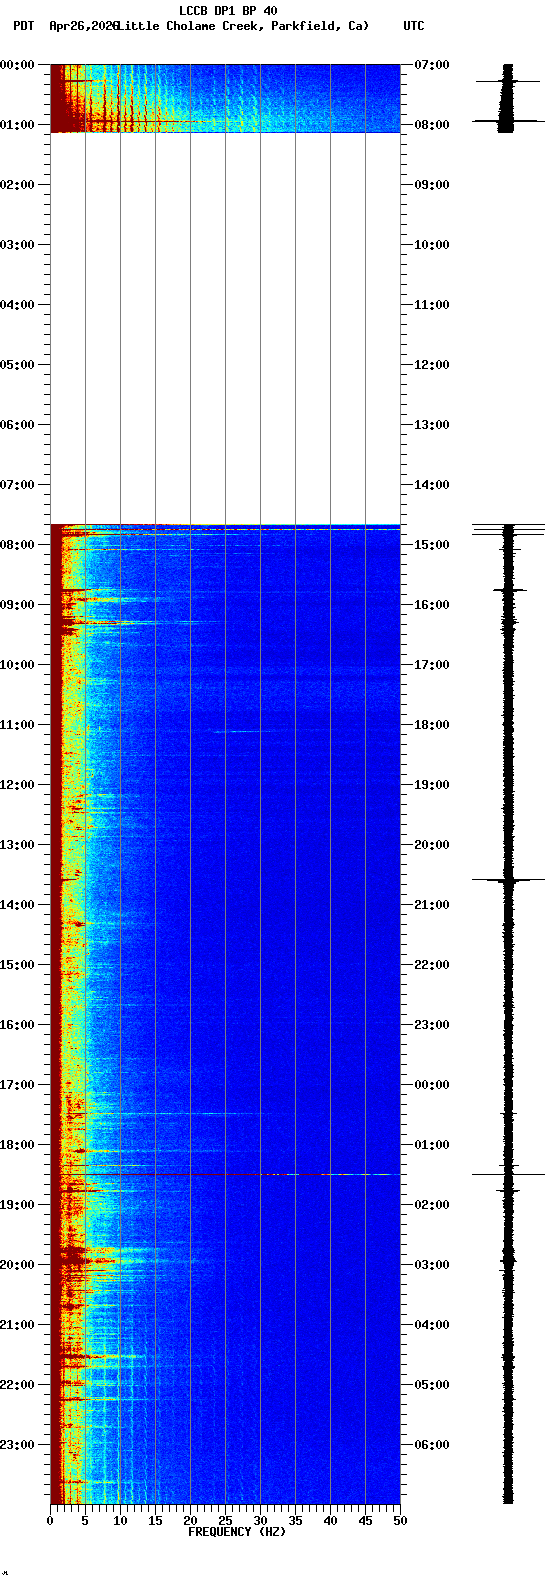Click the waveform trace spike near 01:30 UTC
Screen dimensions: 552x1584
508,1174
